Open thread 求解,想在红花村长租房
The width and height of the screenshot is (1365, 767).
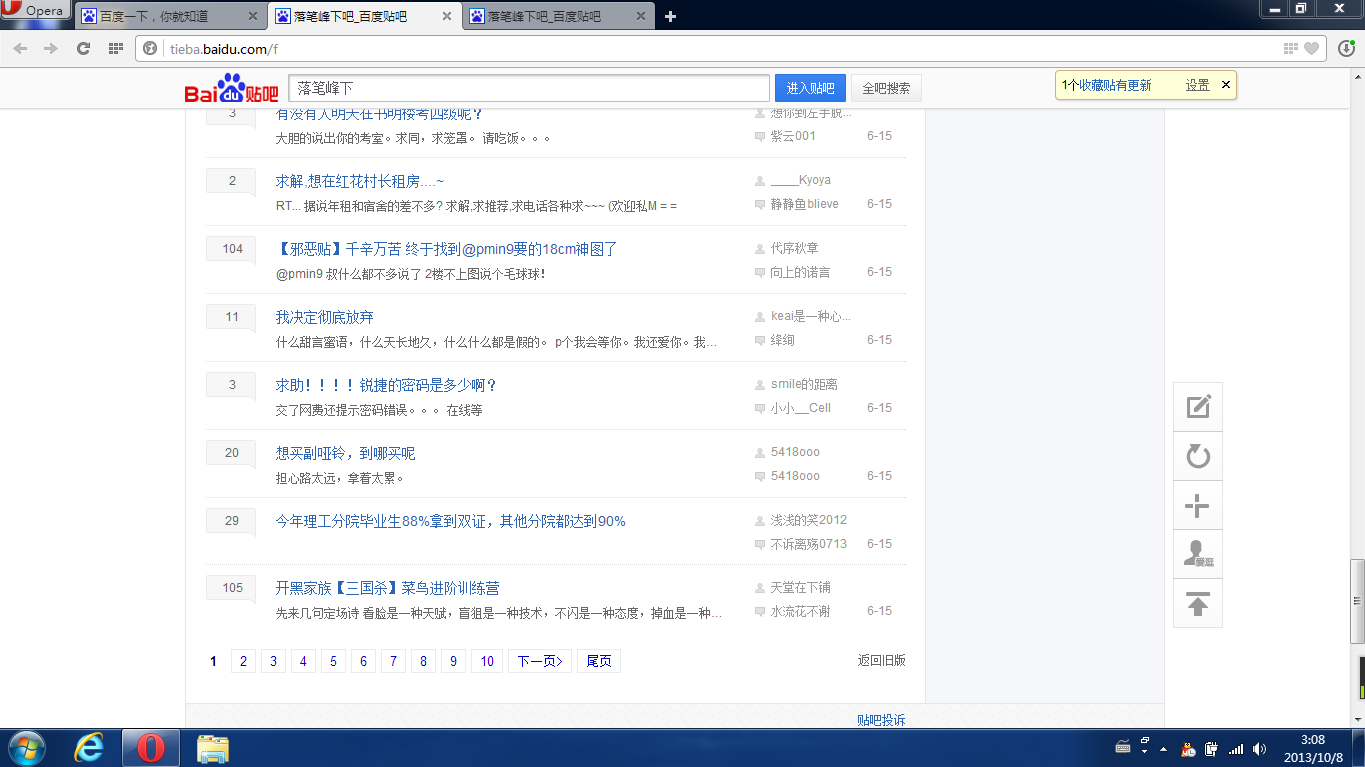click(x=360, y=181)
